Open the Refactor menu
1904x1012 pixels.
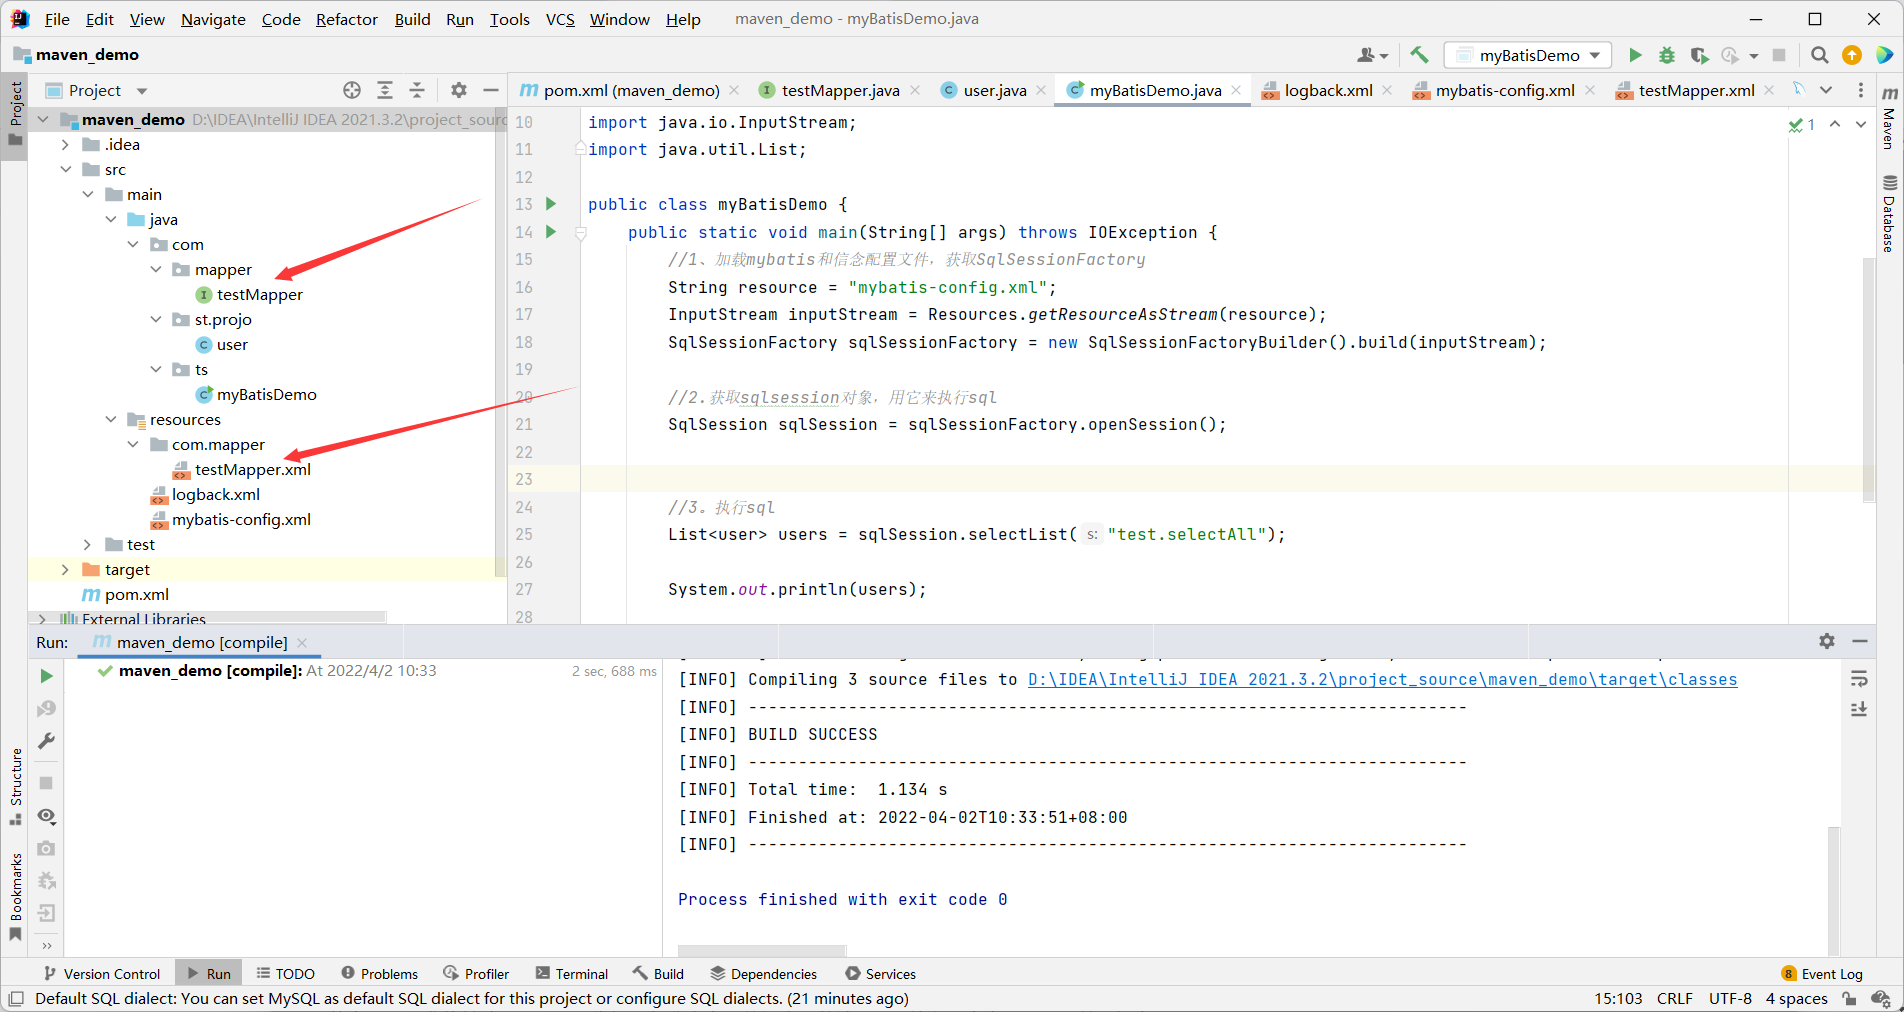click(346, 19)
